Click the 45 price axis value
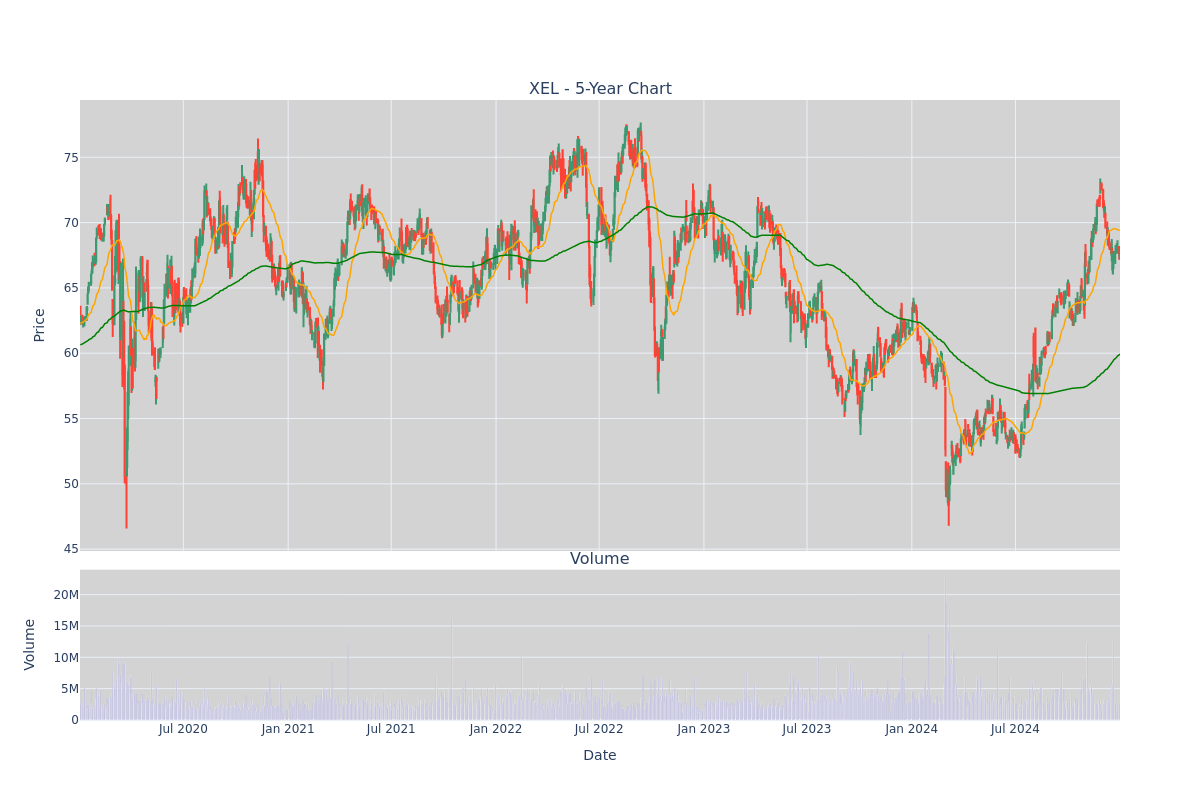 click(x=71, y=549)
